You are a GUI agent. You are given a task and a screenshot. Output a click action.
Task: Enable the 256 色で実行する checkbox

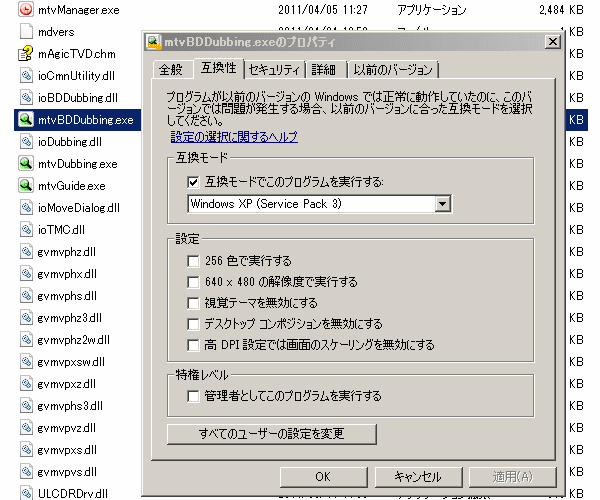click(x=193, y=261)
